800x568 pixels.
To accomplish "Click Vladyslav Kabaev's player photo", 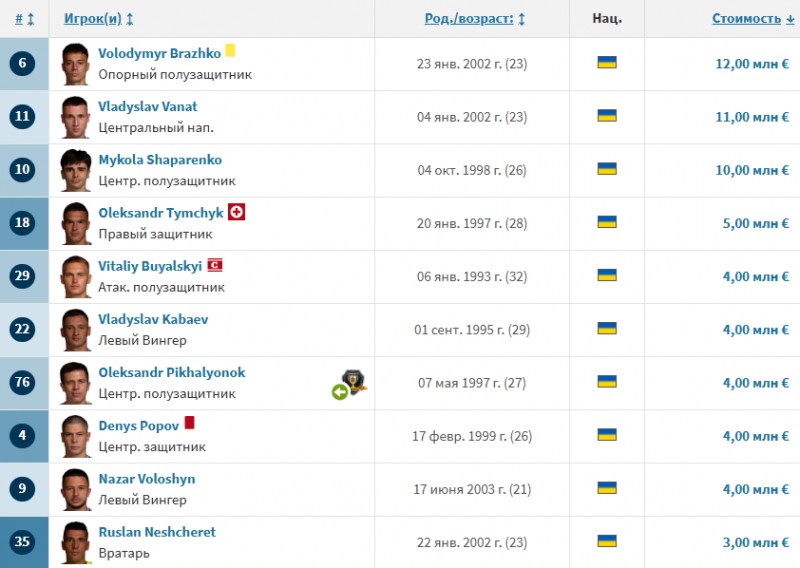I will coord(75,329).
